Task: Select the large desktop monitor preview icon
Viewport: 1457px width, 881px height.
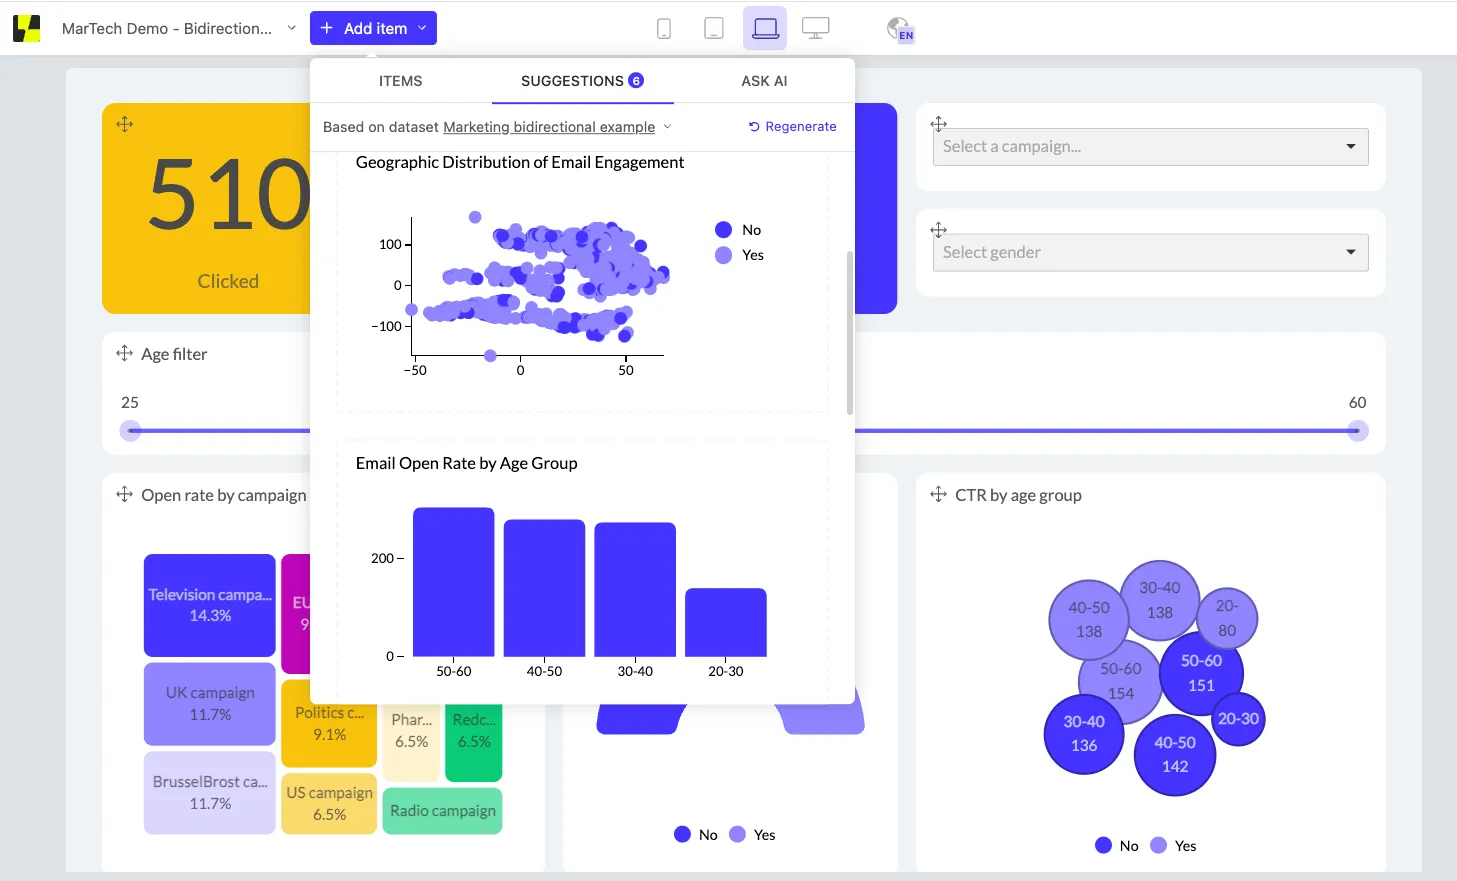Action: pyautogui.click(x=816, y=29)
